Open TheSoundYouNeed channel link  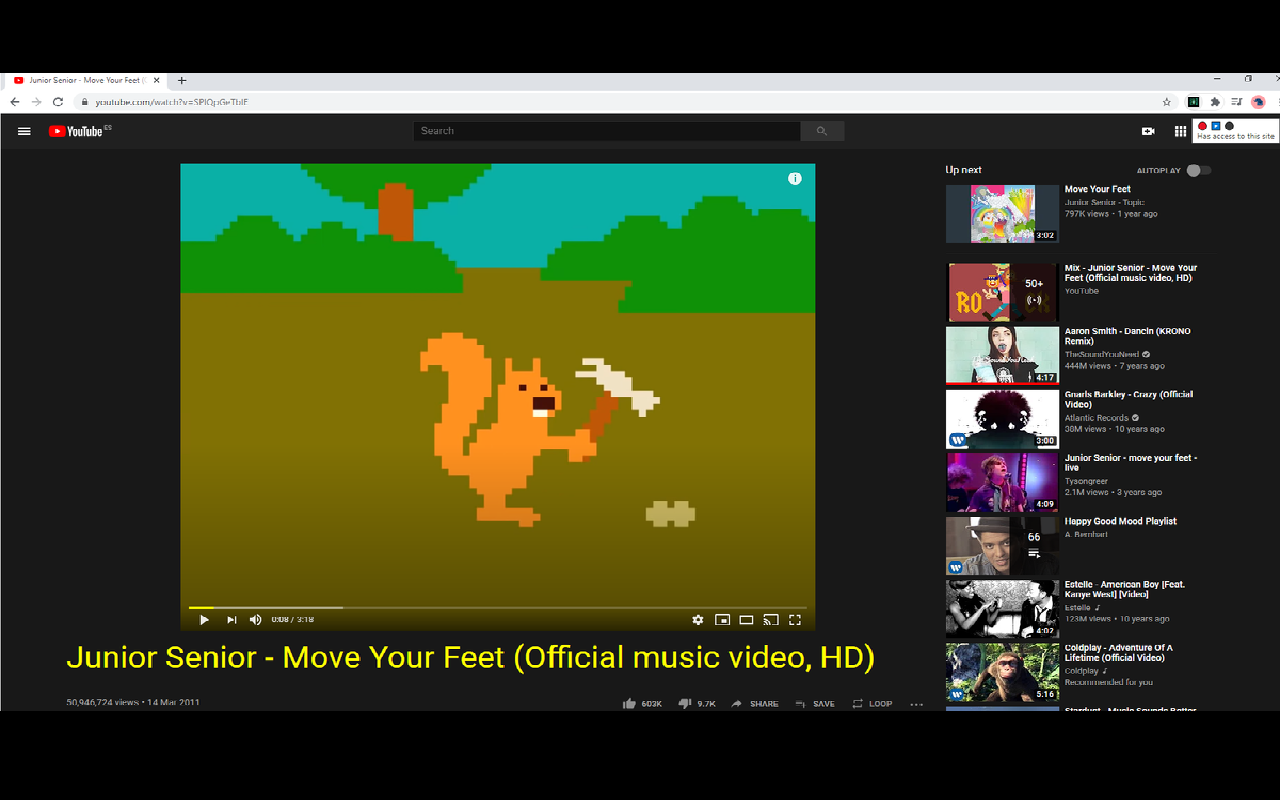1101,354
